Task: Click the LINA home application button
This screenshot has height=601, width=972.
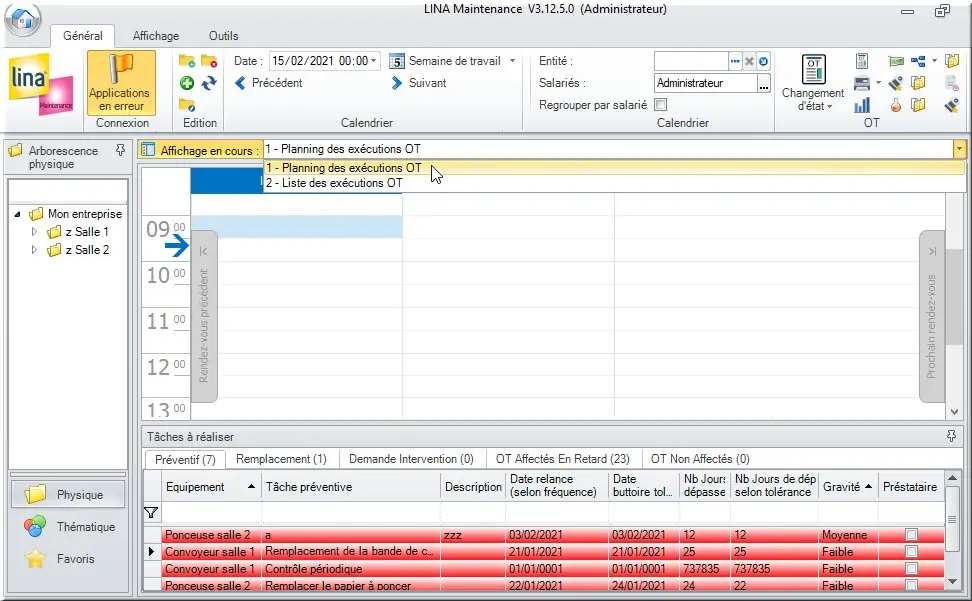Action: pyautogui.click(x=23, y=19)
